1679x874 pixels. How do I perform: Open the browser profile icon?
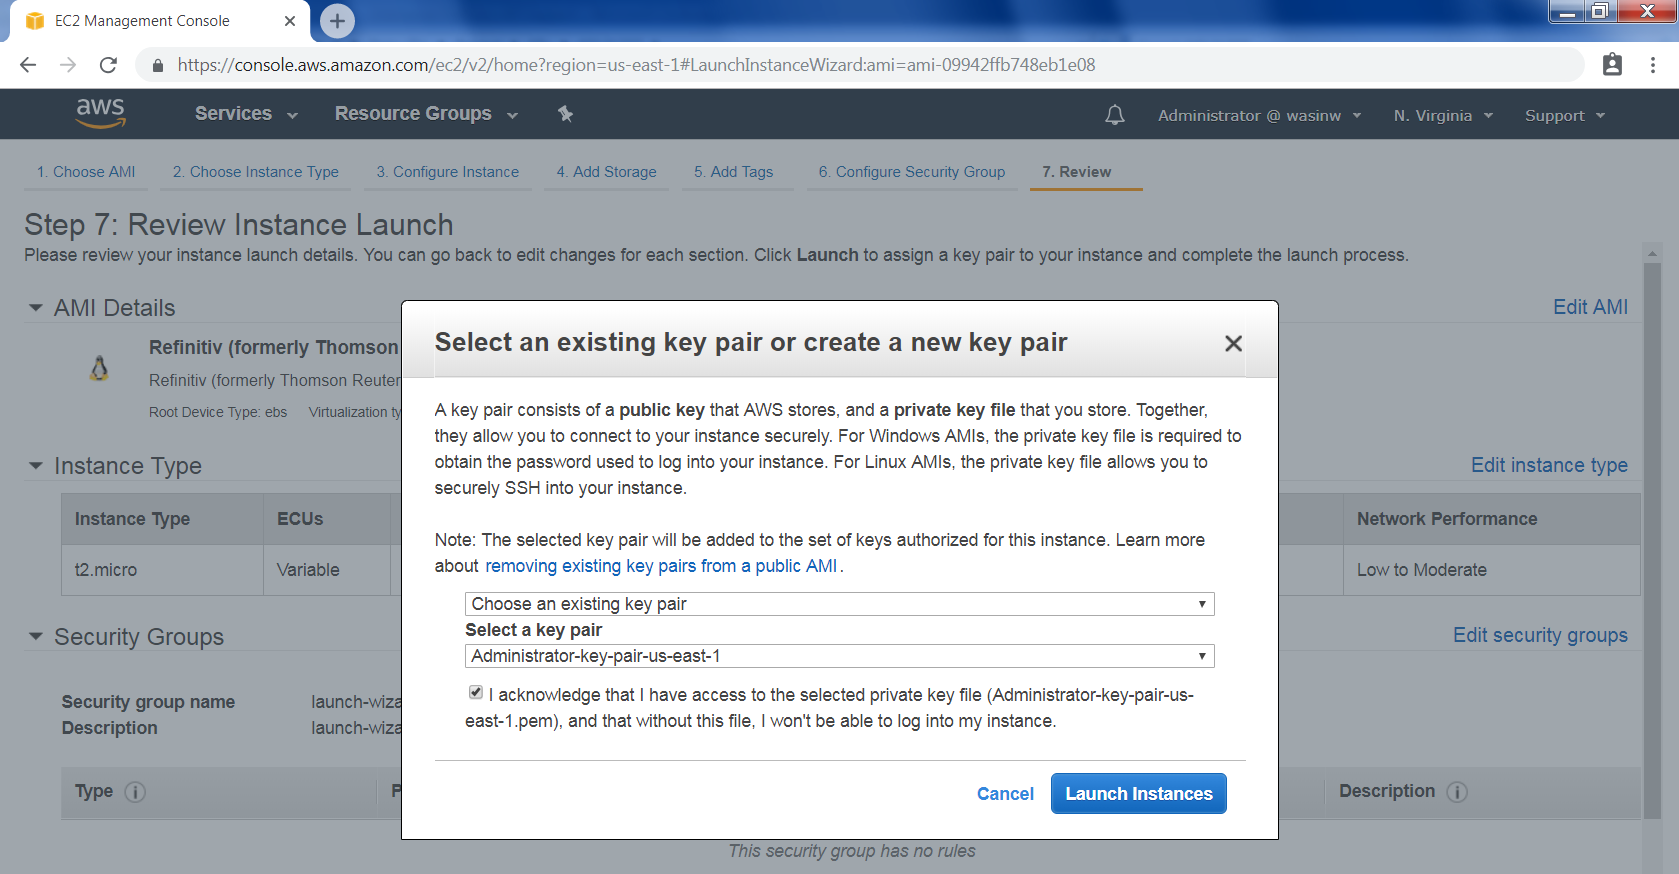[x=1612, y=65]
